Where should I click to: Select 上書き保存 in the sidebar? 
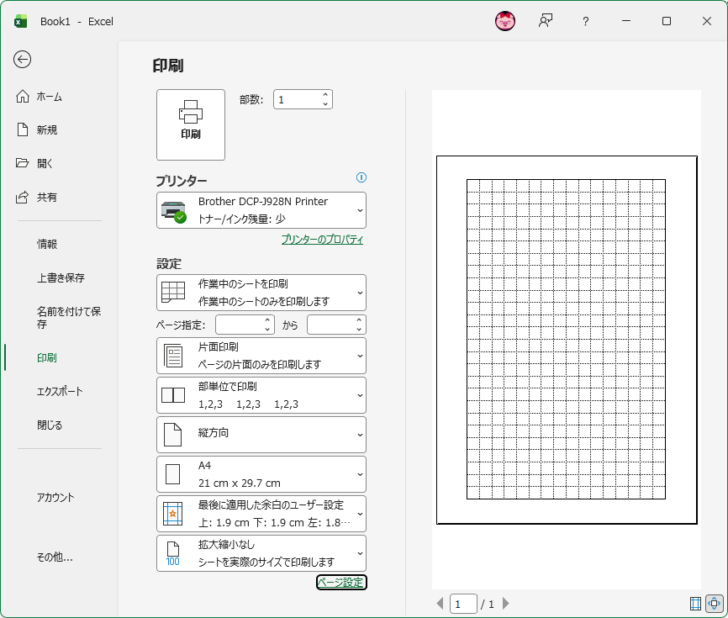click(x=59, y=278)
